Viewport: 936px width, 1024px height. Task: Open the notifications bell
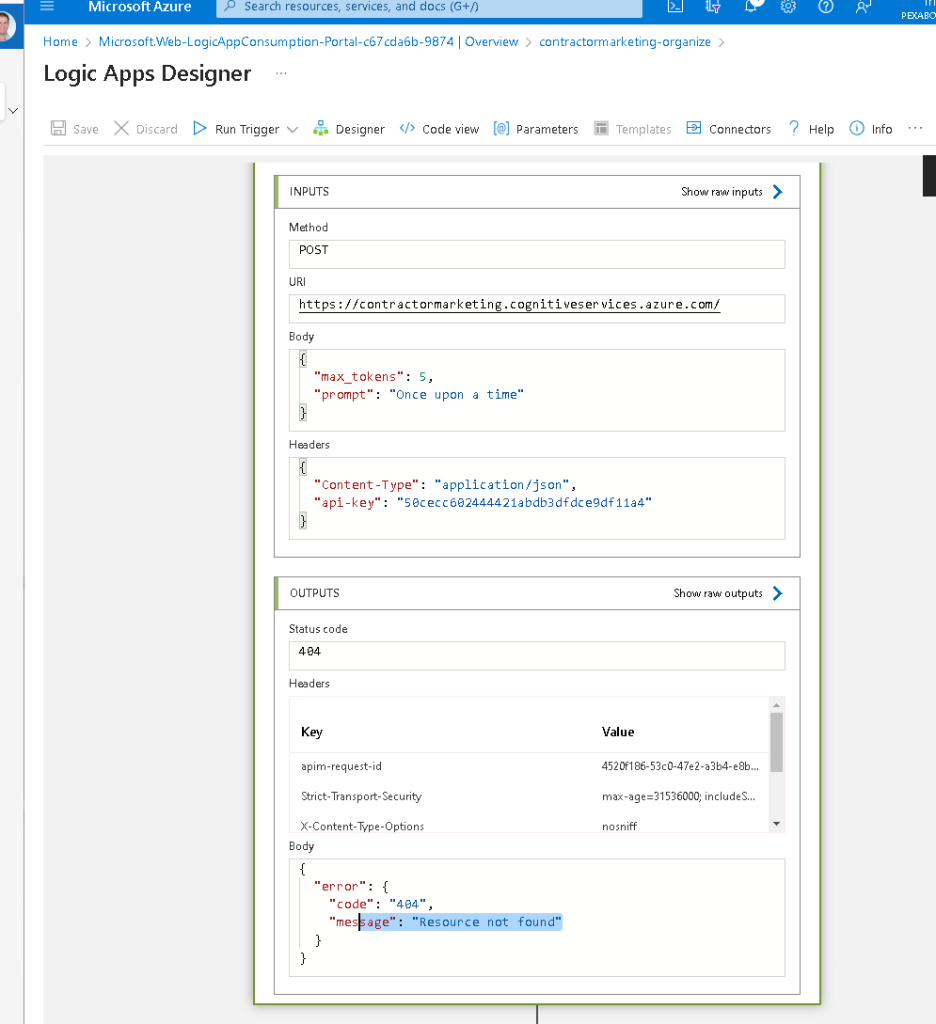coord(751,7)
